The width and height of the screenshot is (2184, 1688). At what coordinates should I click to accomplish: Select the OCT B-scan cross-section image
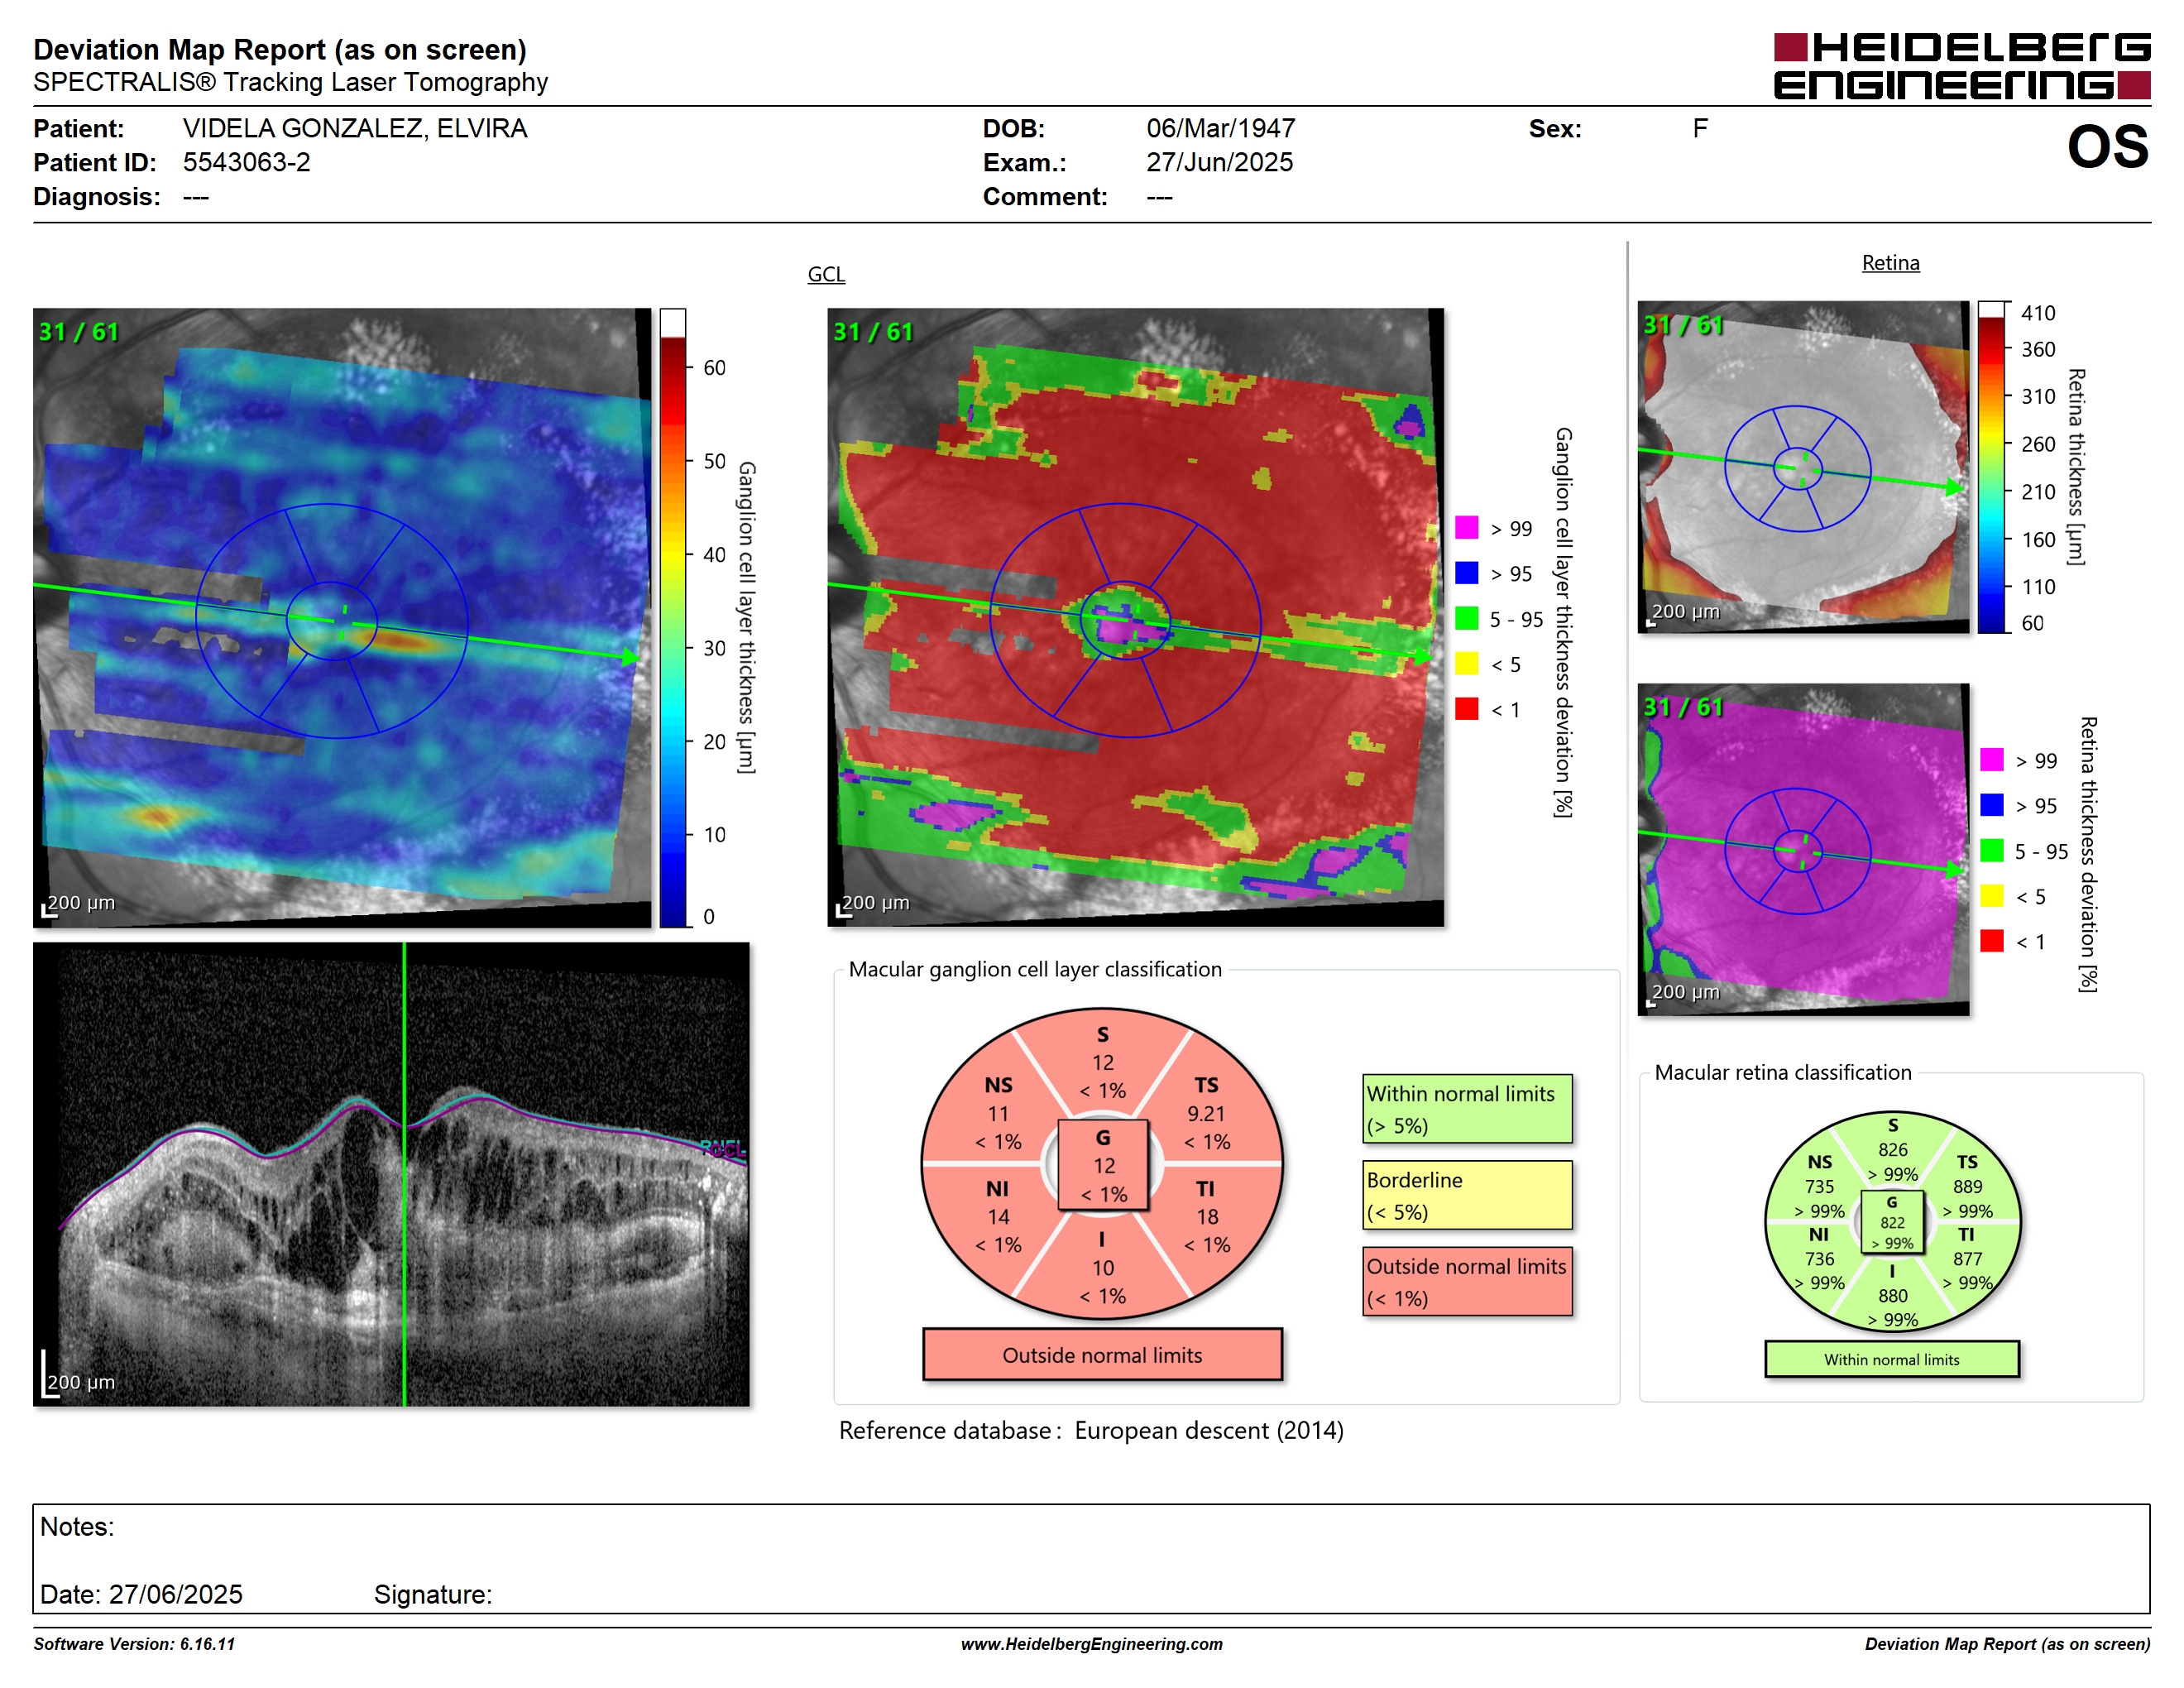point(391,1174)
